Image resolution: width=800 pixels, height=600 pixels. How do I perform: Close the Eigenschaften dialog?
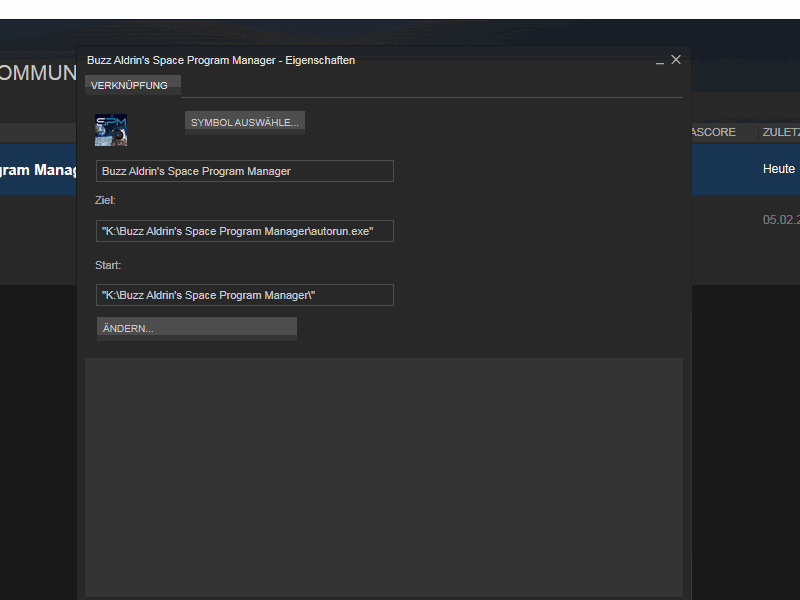tap(676, 60)
